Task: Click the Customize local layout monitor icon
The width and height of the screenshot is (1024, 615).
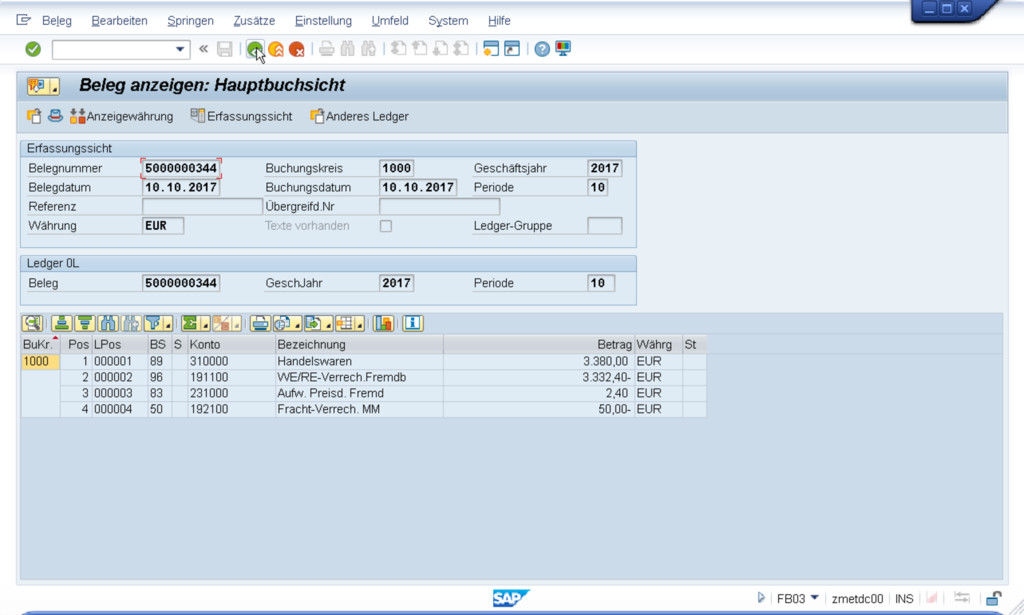Action: 563,49
